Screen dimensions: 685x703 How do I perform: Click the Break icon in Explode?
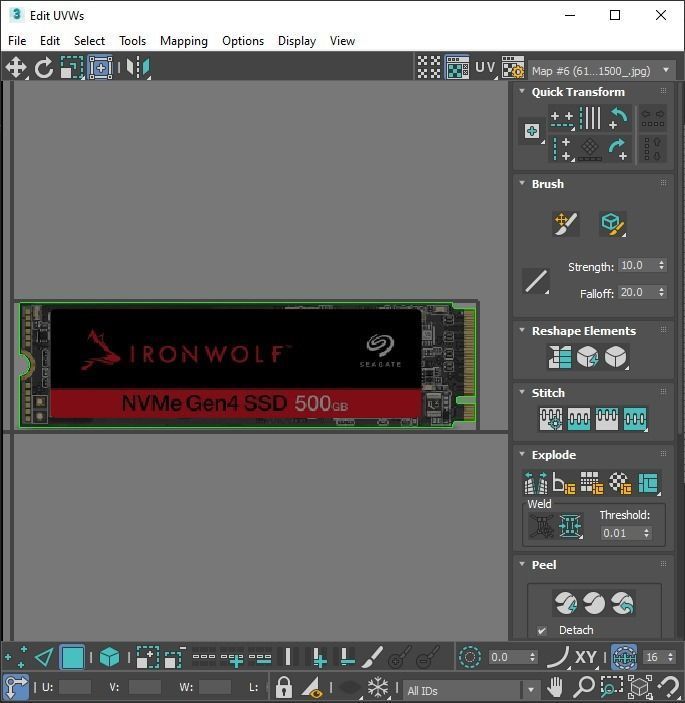pyautogui.click(x=536, y=482)
